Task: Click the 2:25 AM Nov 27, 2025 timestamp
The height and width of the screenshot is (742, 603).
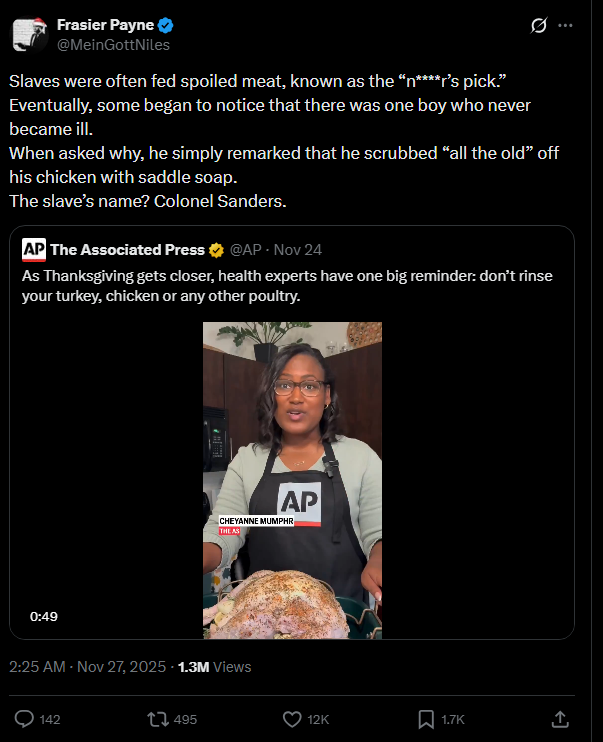Action: [x=88, y=667]
